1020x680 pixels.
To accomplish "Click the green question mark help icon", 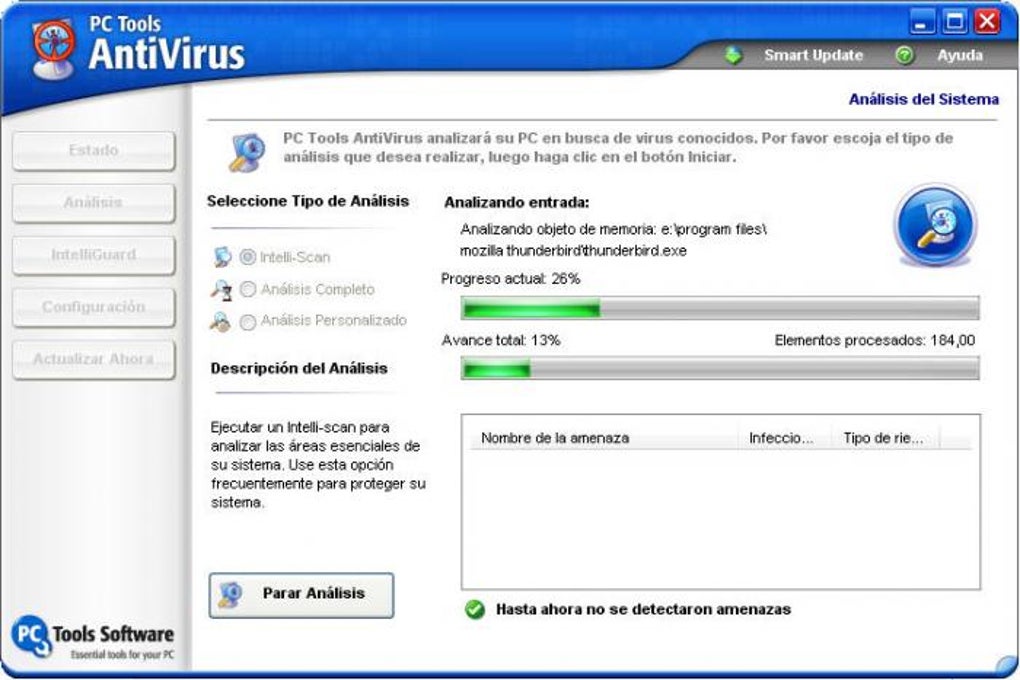I will pos(904,55).
